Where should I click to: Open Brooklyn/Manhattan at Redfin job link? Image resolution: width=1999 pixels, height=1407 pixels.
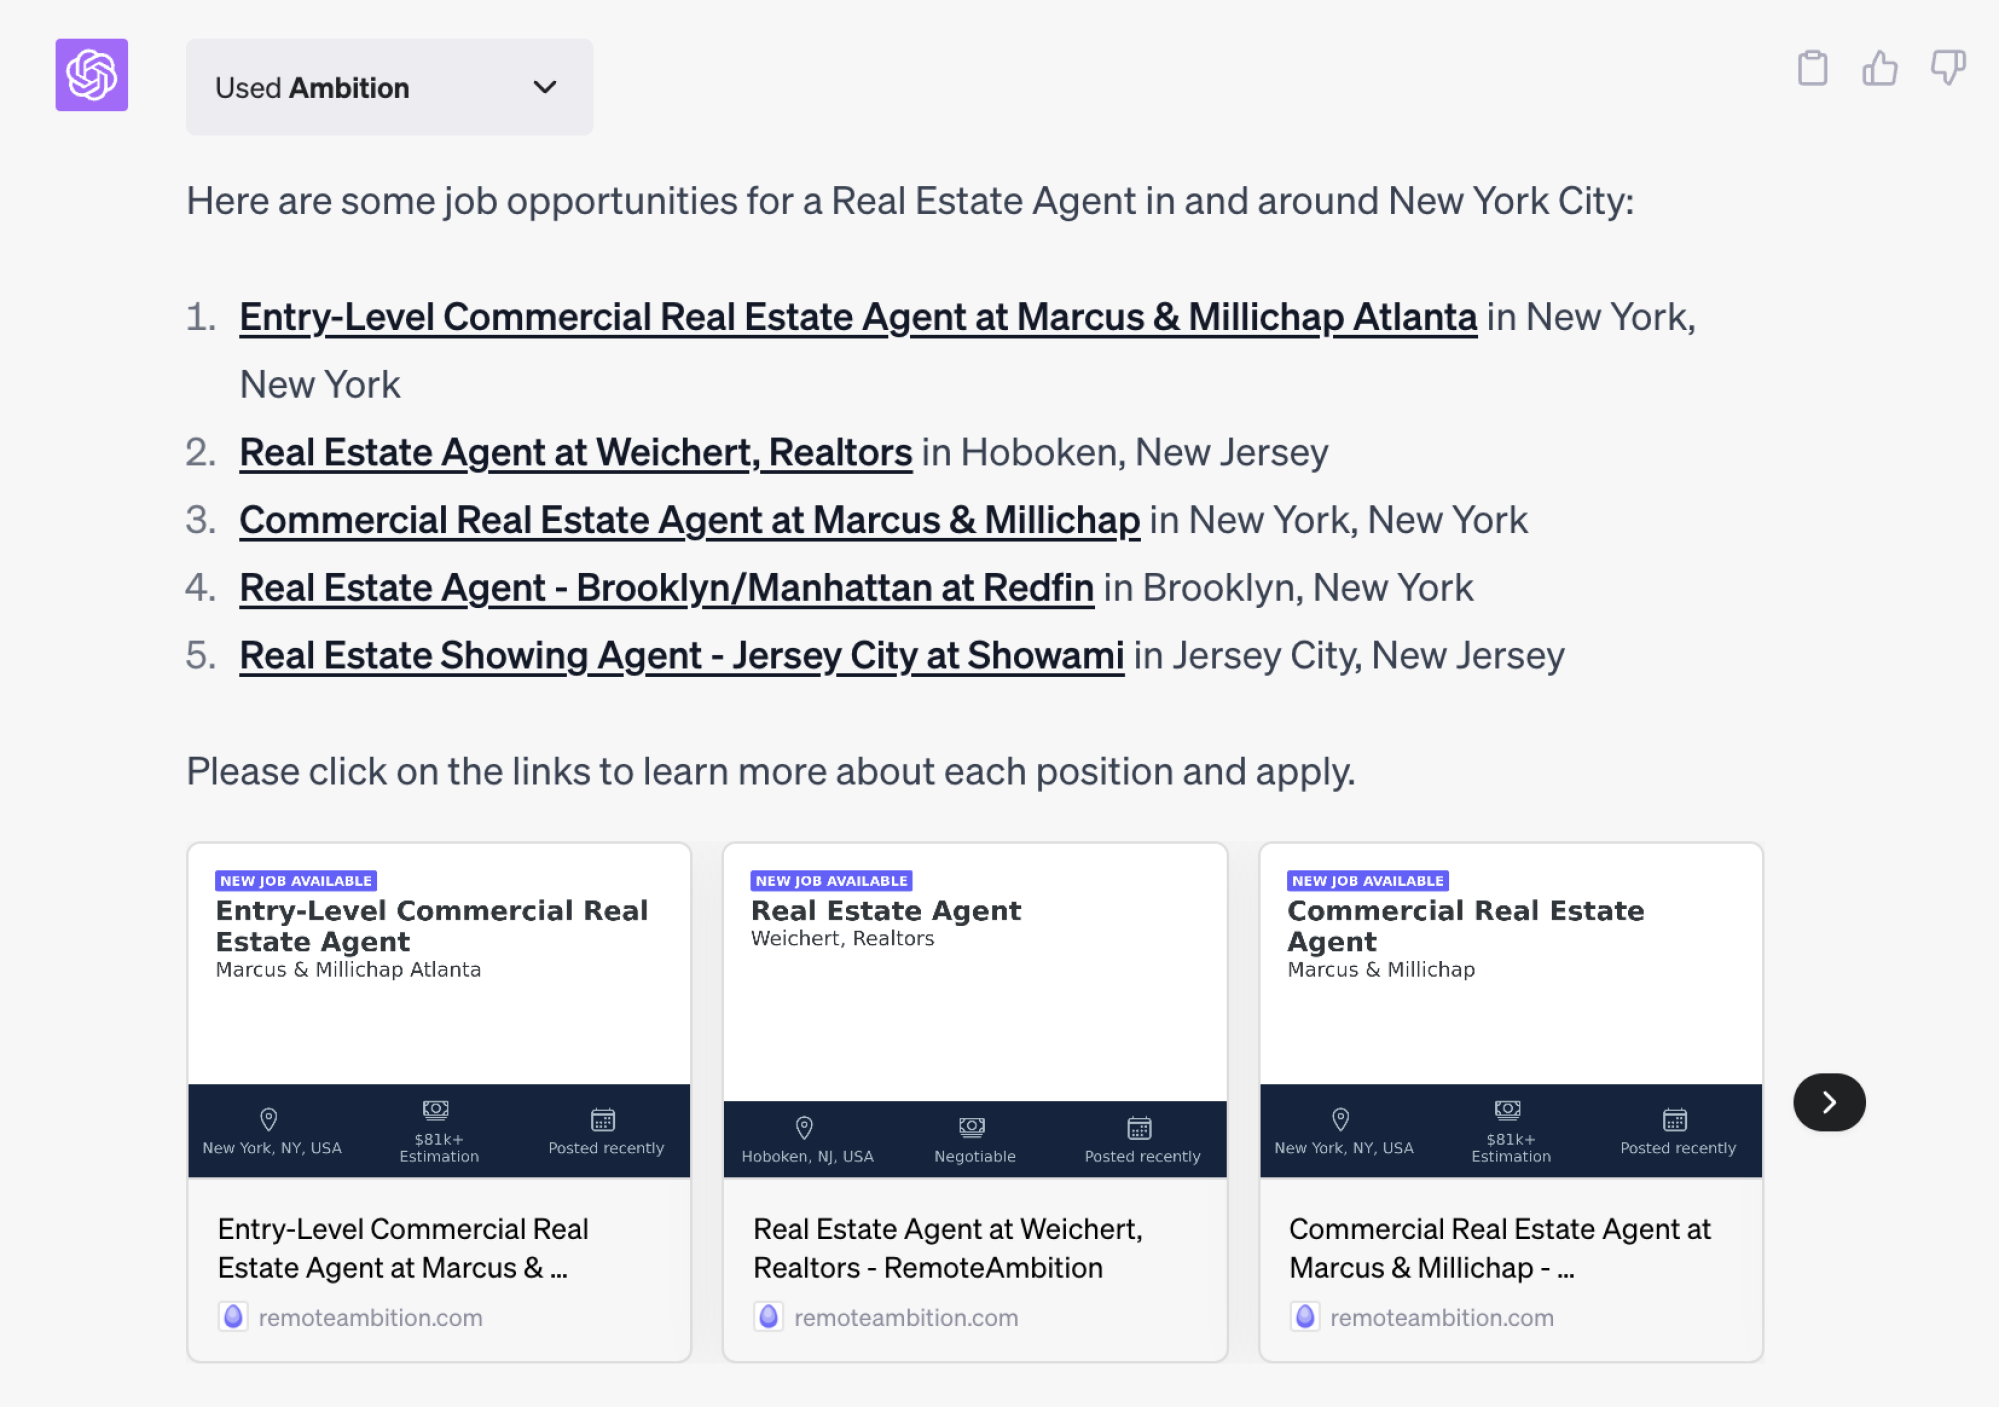click(x=667, y=588)
